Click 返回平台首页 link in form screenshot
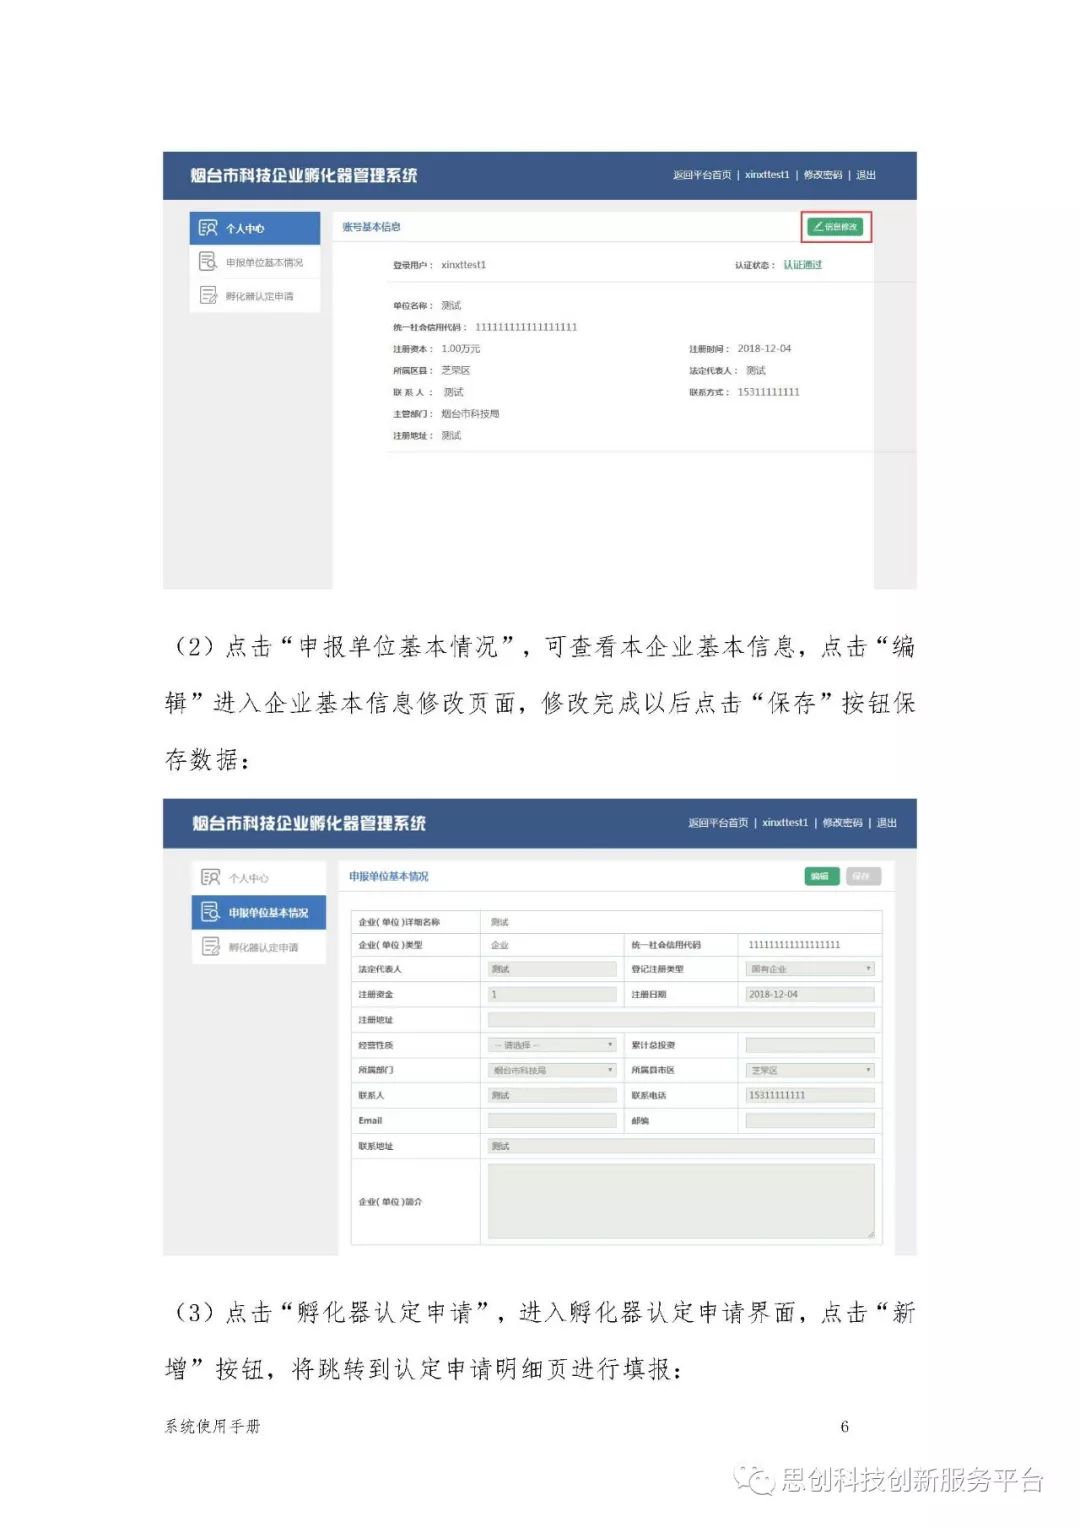This screenshot has width=1080, height=1527. [x=718, y=823]
